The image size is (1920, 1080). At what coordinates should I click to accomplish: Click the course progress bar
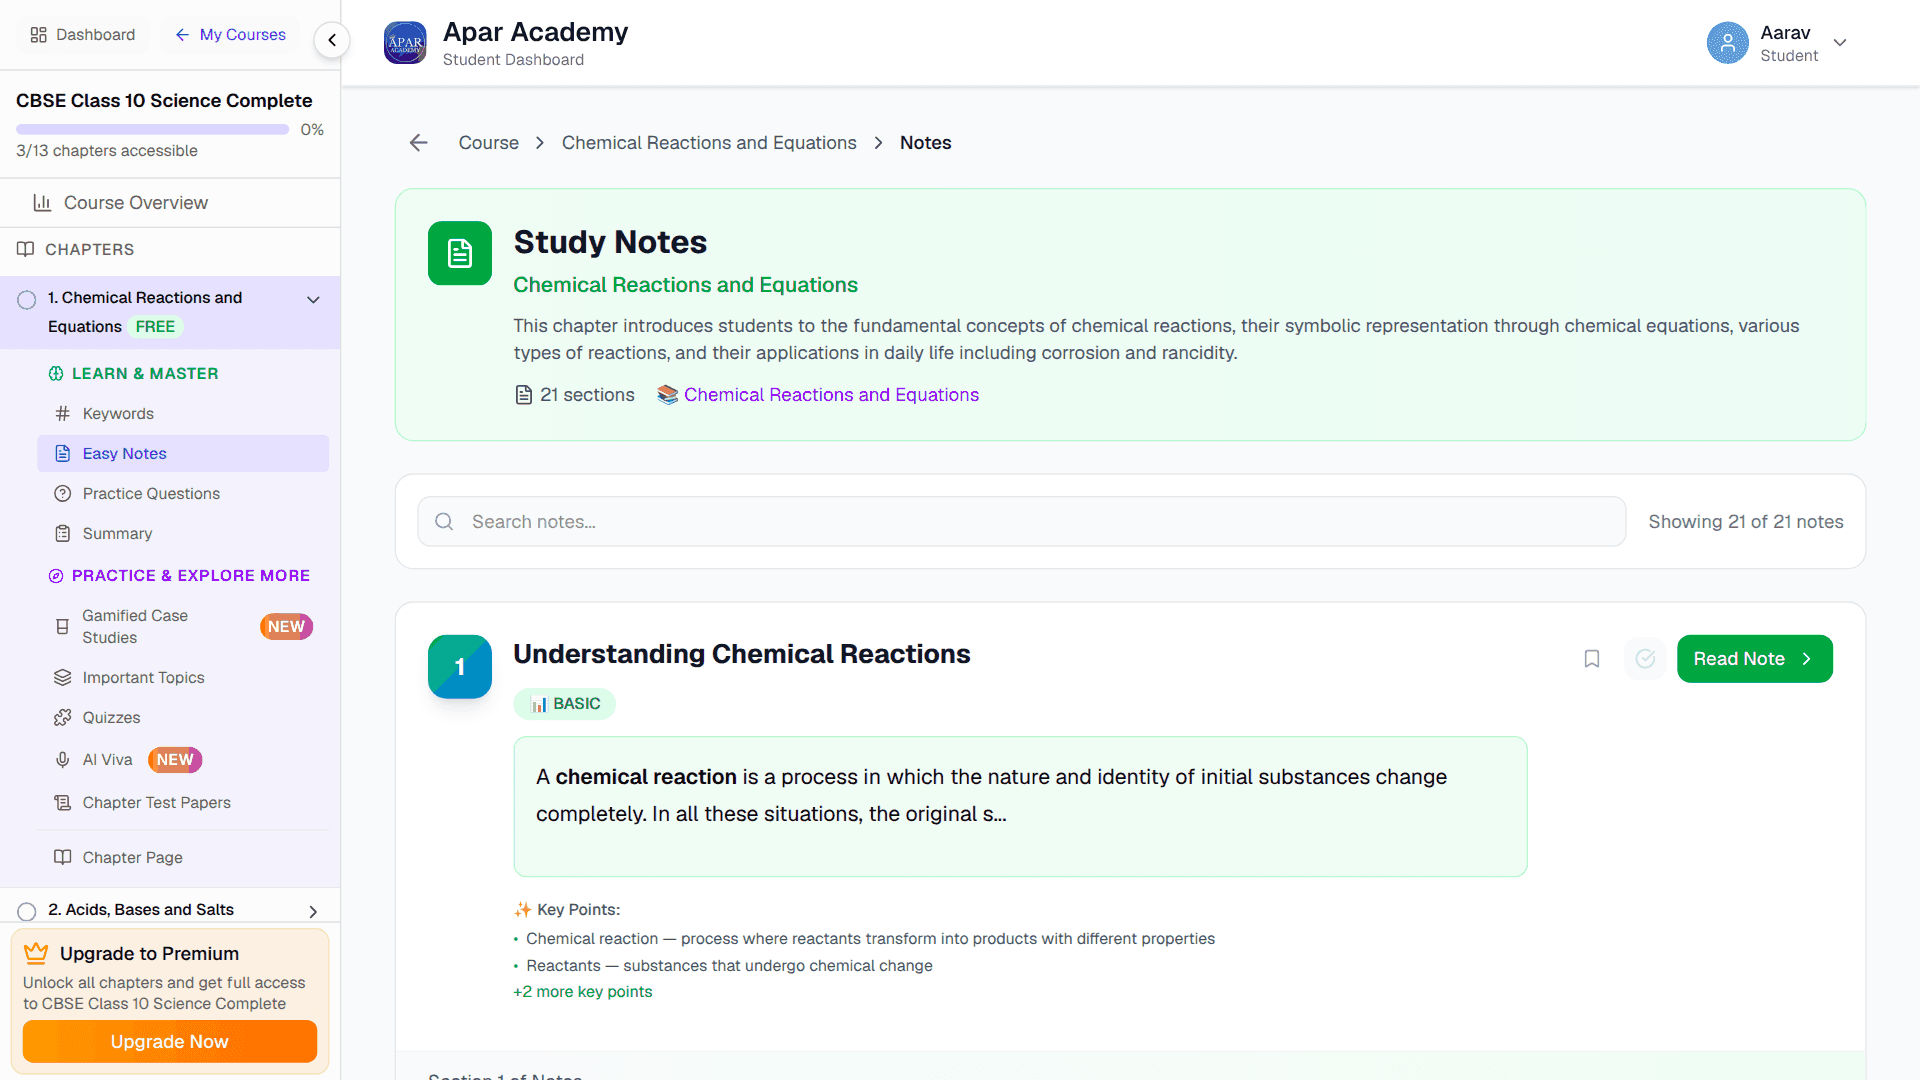tap(152, 130)
